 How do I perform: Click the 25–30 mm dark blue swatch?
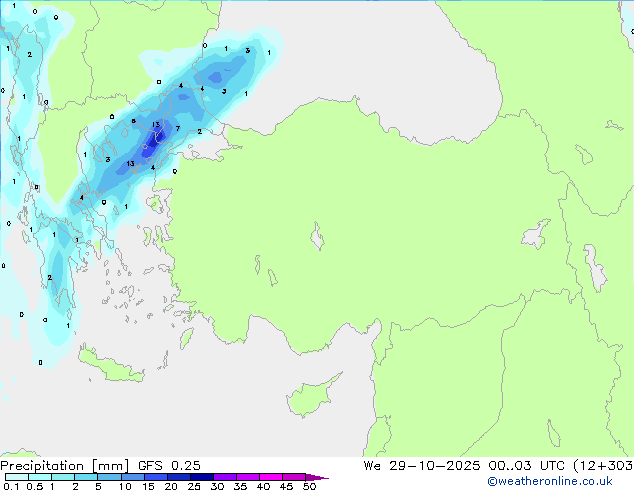point(202,477)
